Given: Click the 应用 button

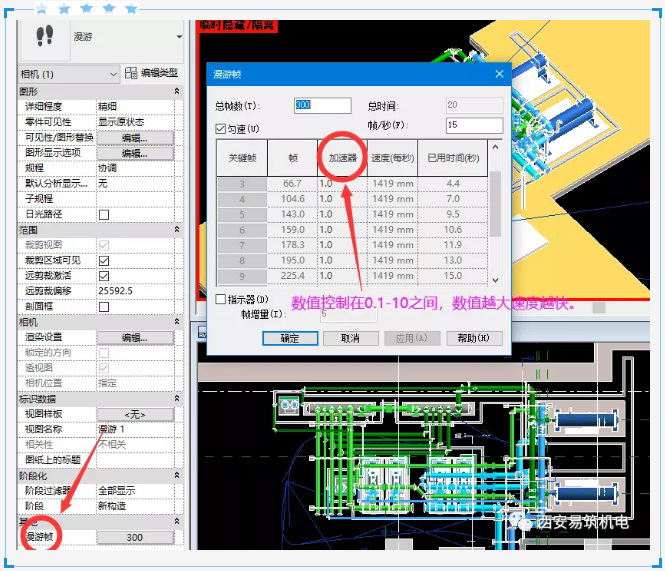Looking at the screenshot, I should click(x=412, y=339).
